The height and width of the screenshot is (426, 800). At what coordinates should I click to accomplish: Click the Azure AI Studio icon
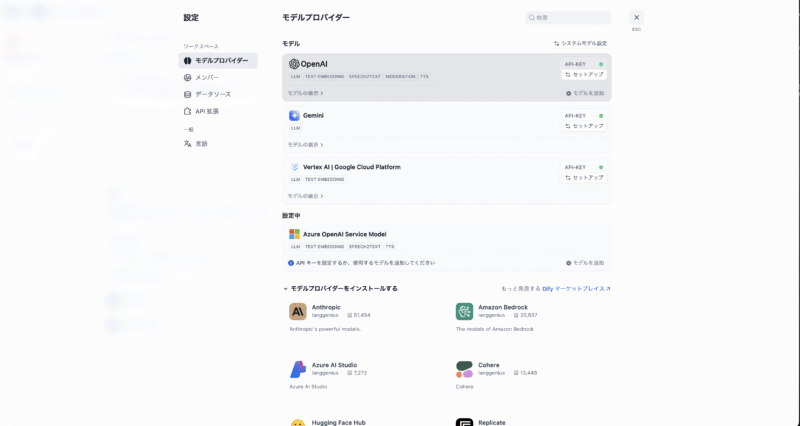(298, 369)
